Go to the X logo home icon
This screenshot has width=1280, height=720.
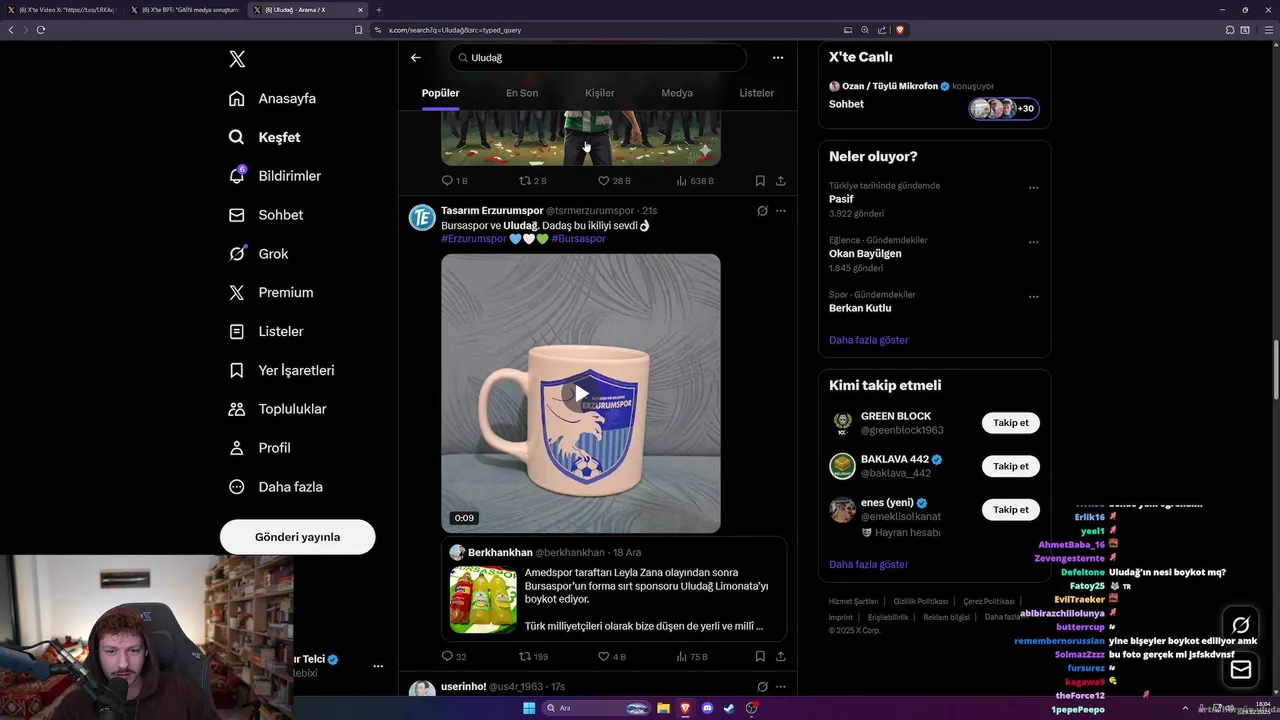(237, 59)
